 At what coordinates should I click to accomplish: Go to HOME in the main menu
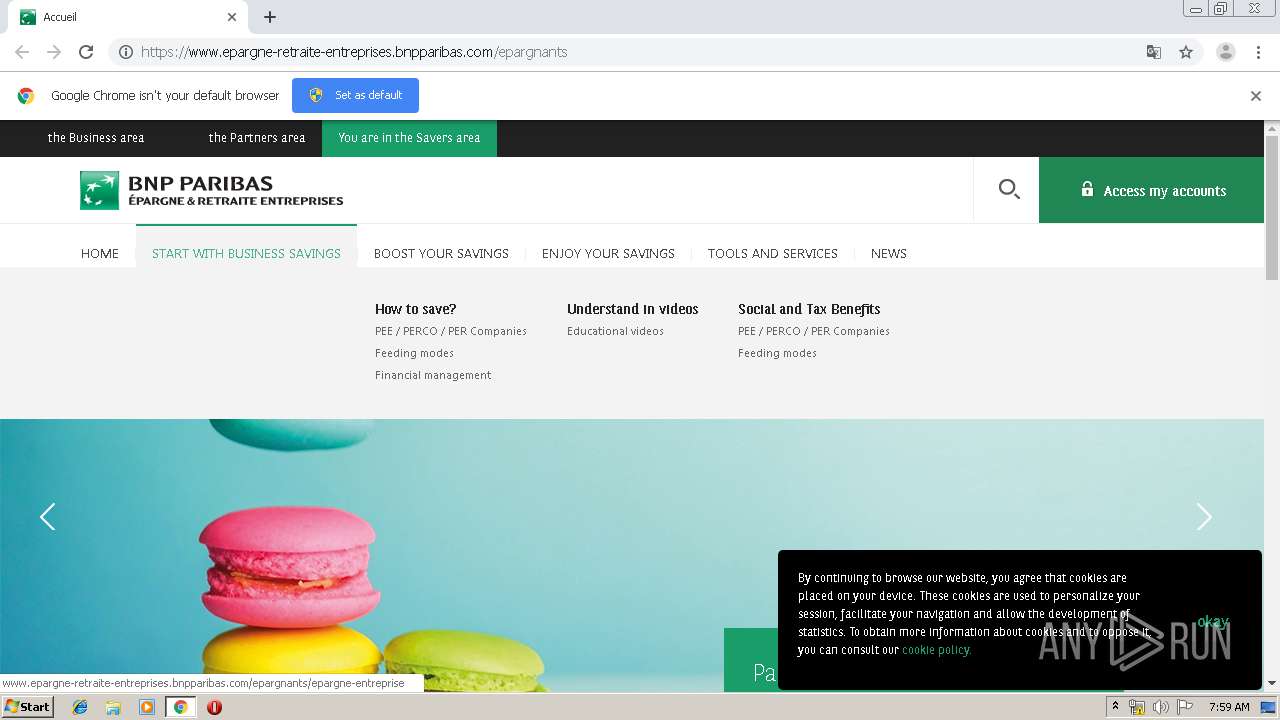coord(100,253)
